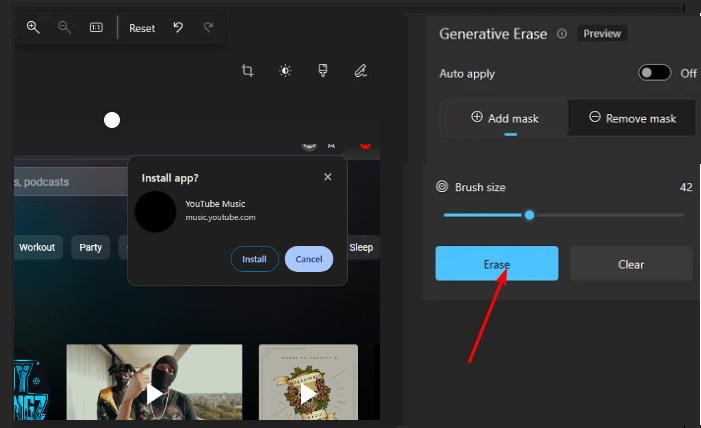Click Cancel in the Install app dialog
The width and height of the screenshot is (701, 428).
pos(309,259)
